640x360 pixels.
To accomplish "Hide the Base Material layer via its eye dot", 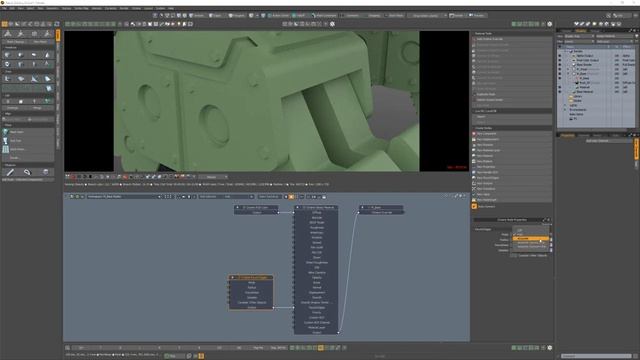I will click(x=560, y=91).
